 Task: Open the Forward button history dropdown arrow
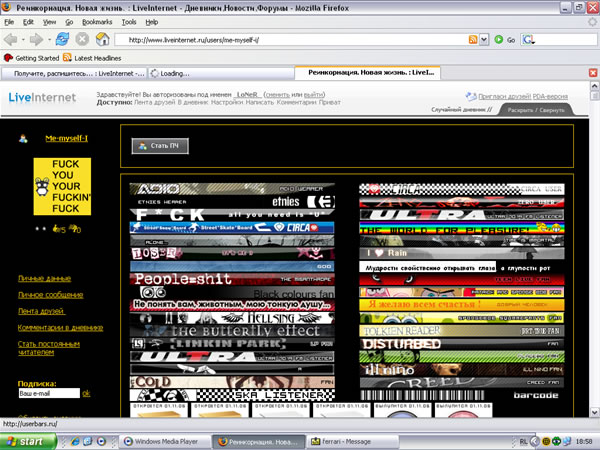click(x=49, y=39)
